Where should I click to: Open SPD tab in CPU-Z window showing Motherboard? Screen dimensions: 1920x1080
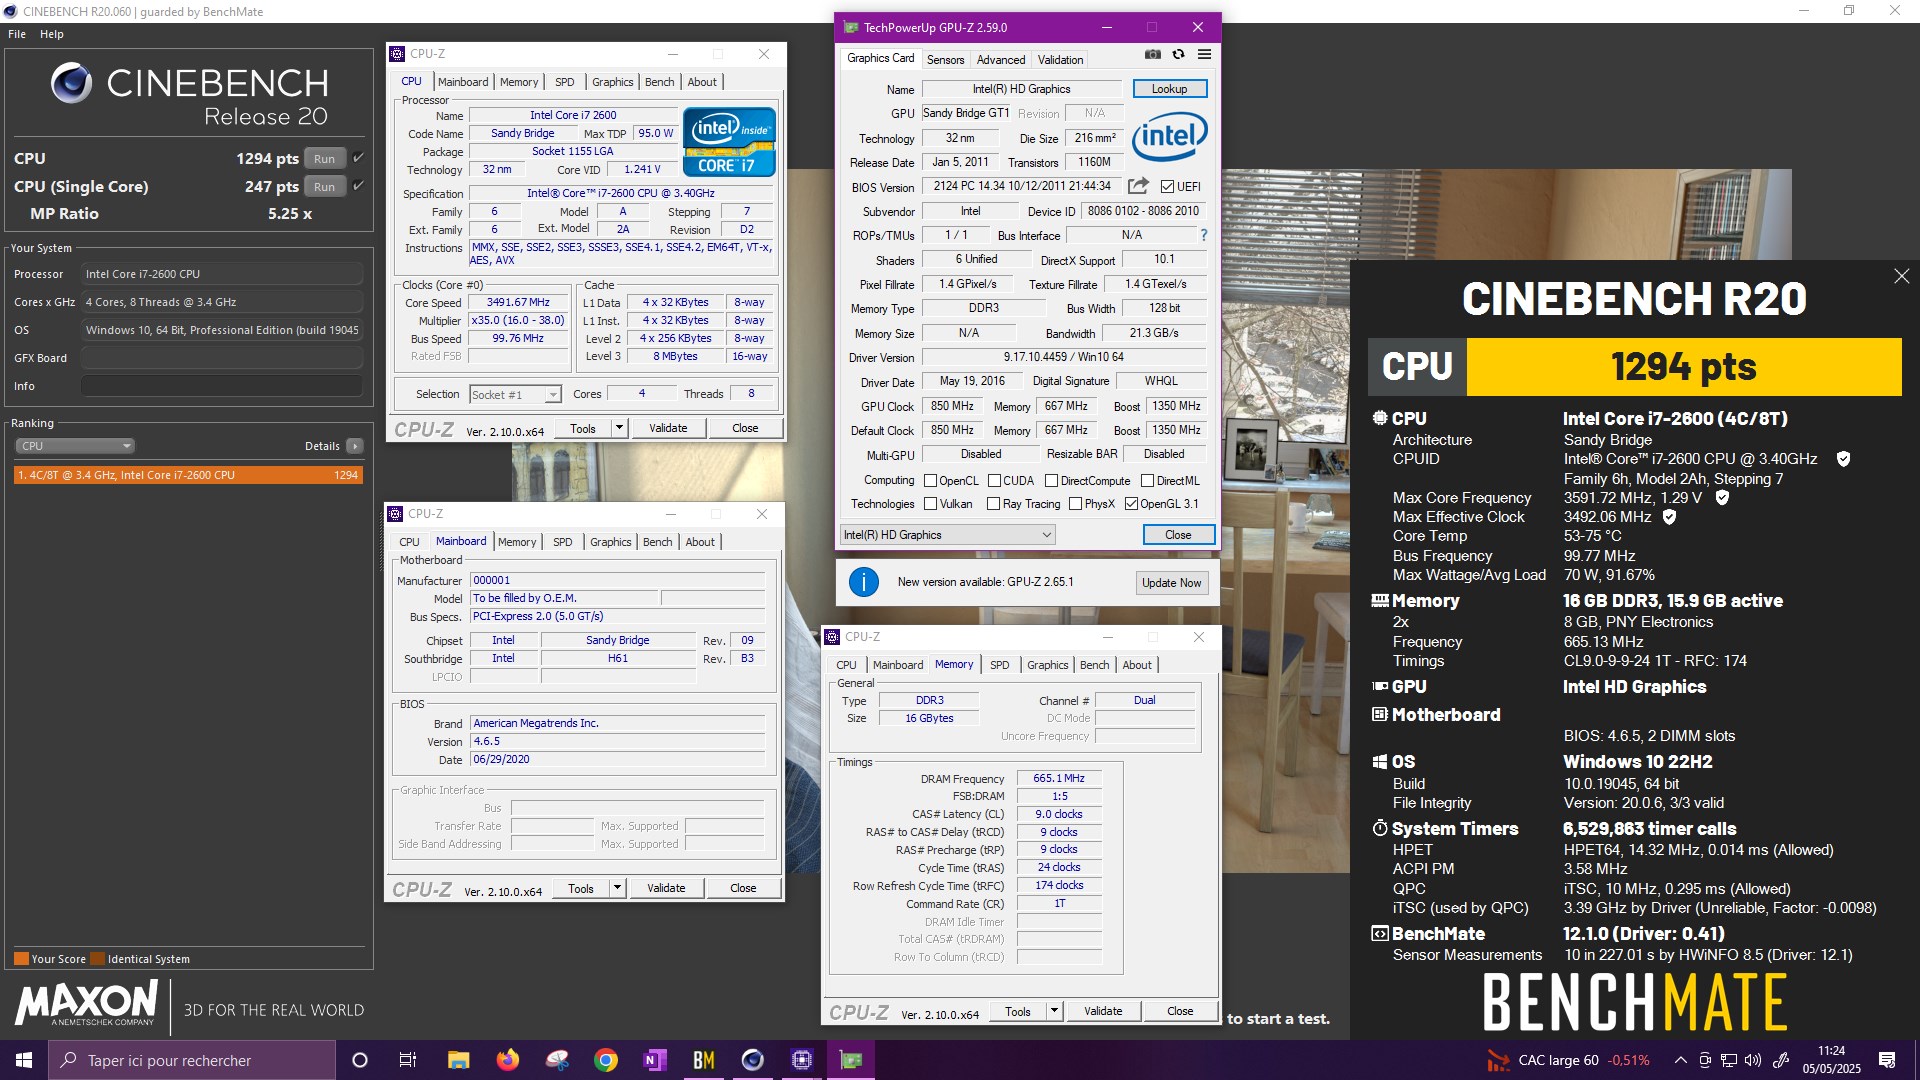tap(563, 542)
